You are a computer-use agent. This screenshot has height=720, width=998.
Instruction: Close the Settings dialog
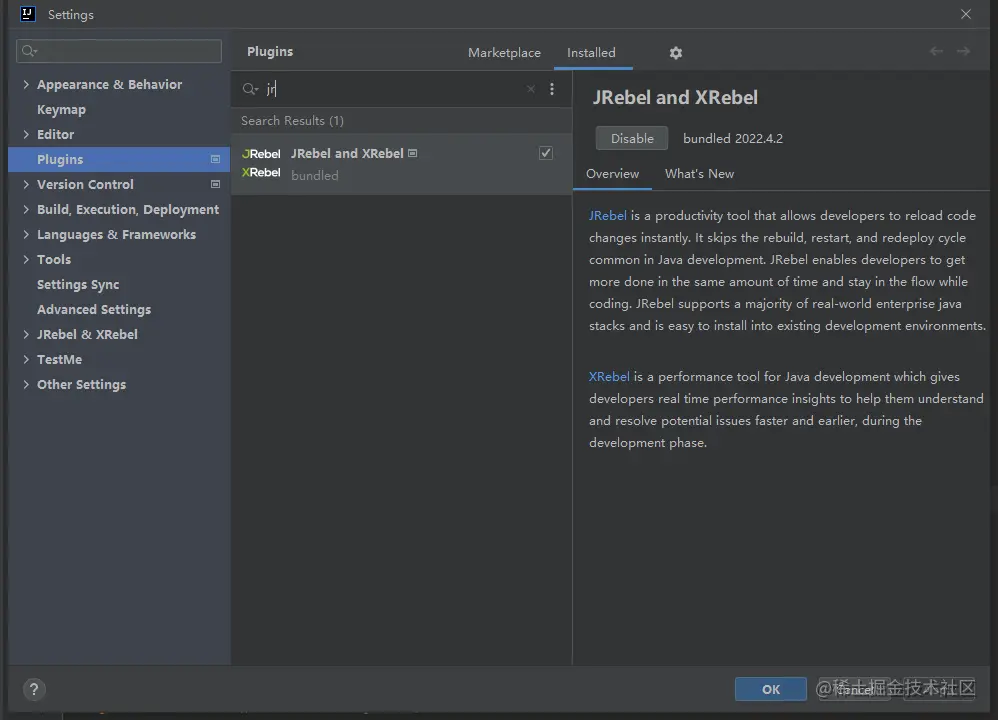[x=966, y=14]
